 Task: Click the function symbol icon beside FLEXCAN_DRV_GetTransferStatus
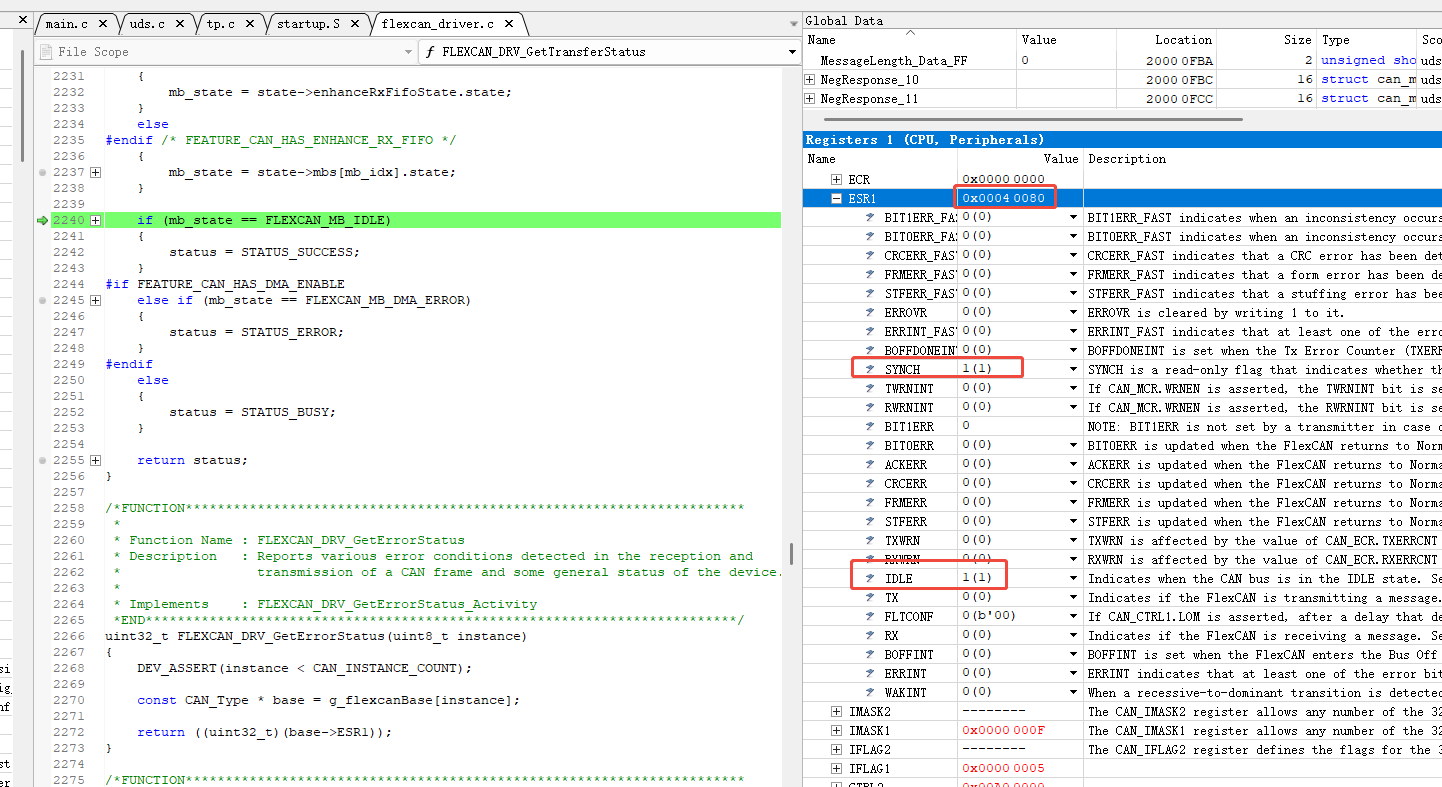tap(429, 52)
